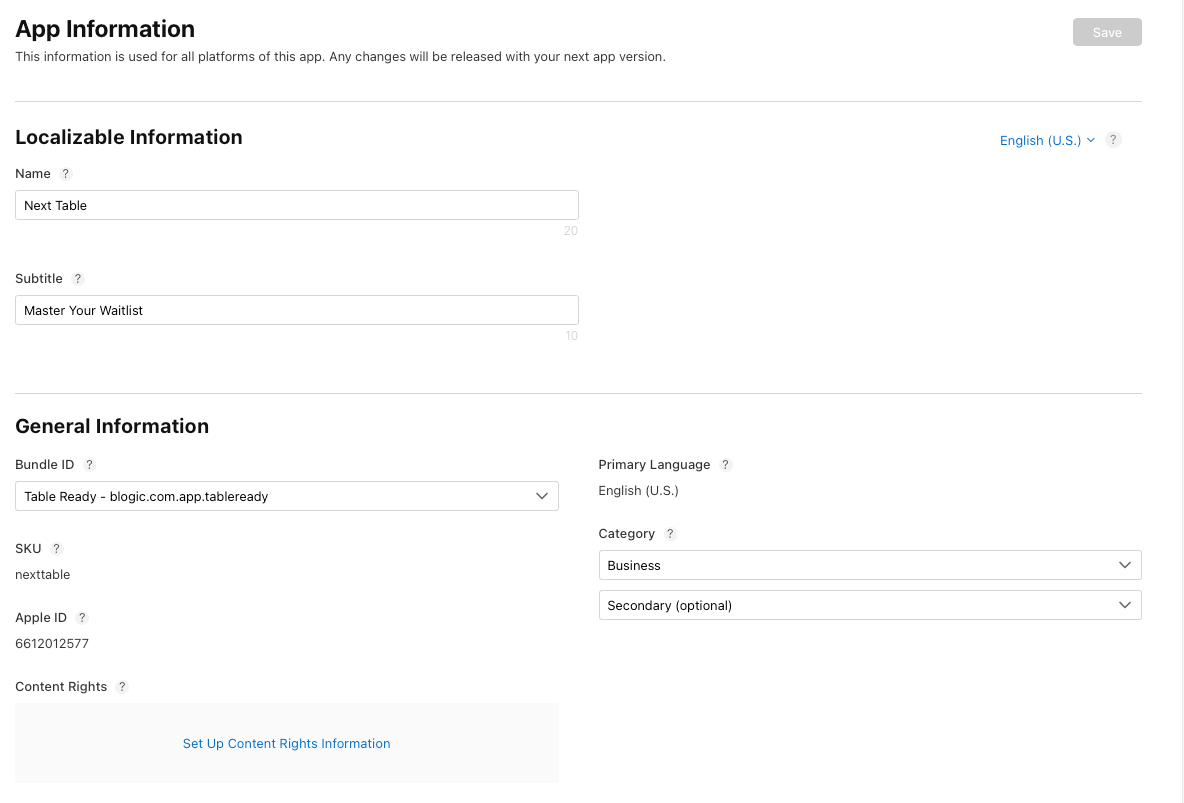
Task: Select the English (U.S.) language selector
Action: pos(1040,140)
